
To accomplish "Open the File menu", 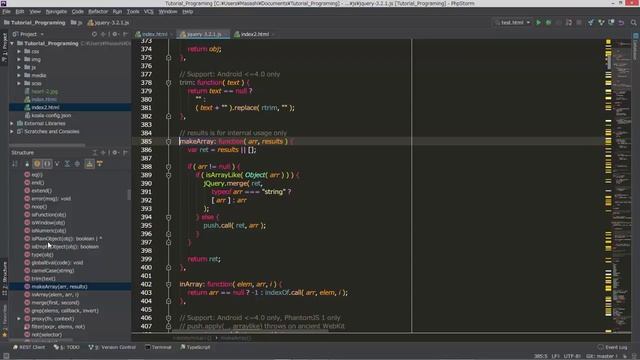I will [x=7, y=11].
